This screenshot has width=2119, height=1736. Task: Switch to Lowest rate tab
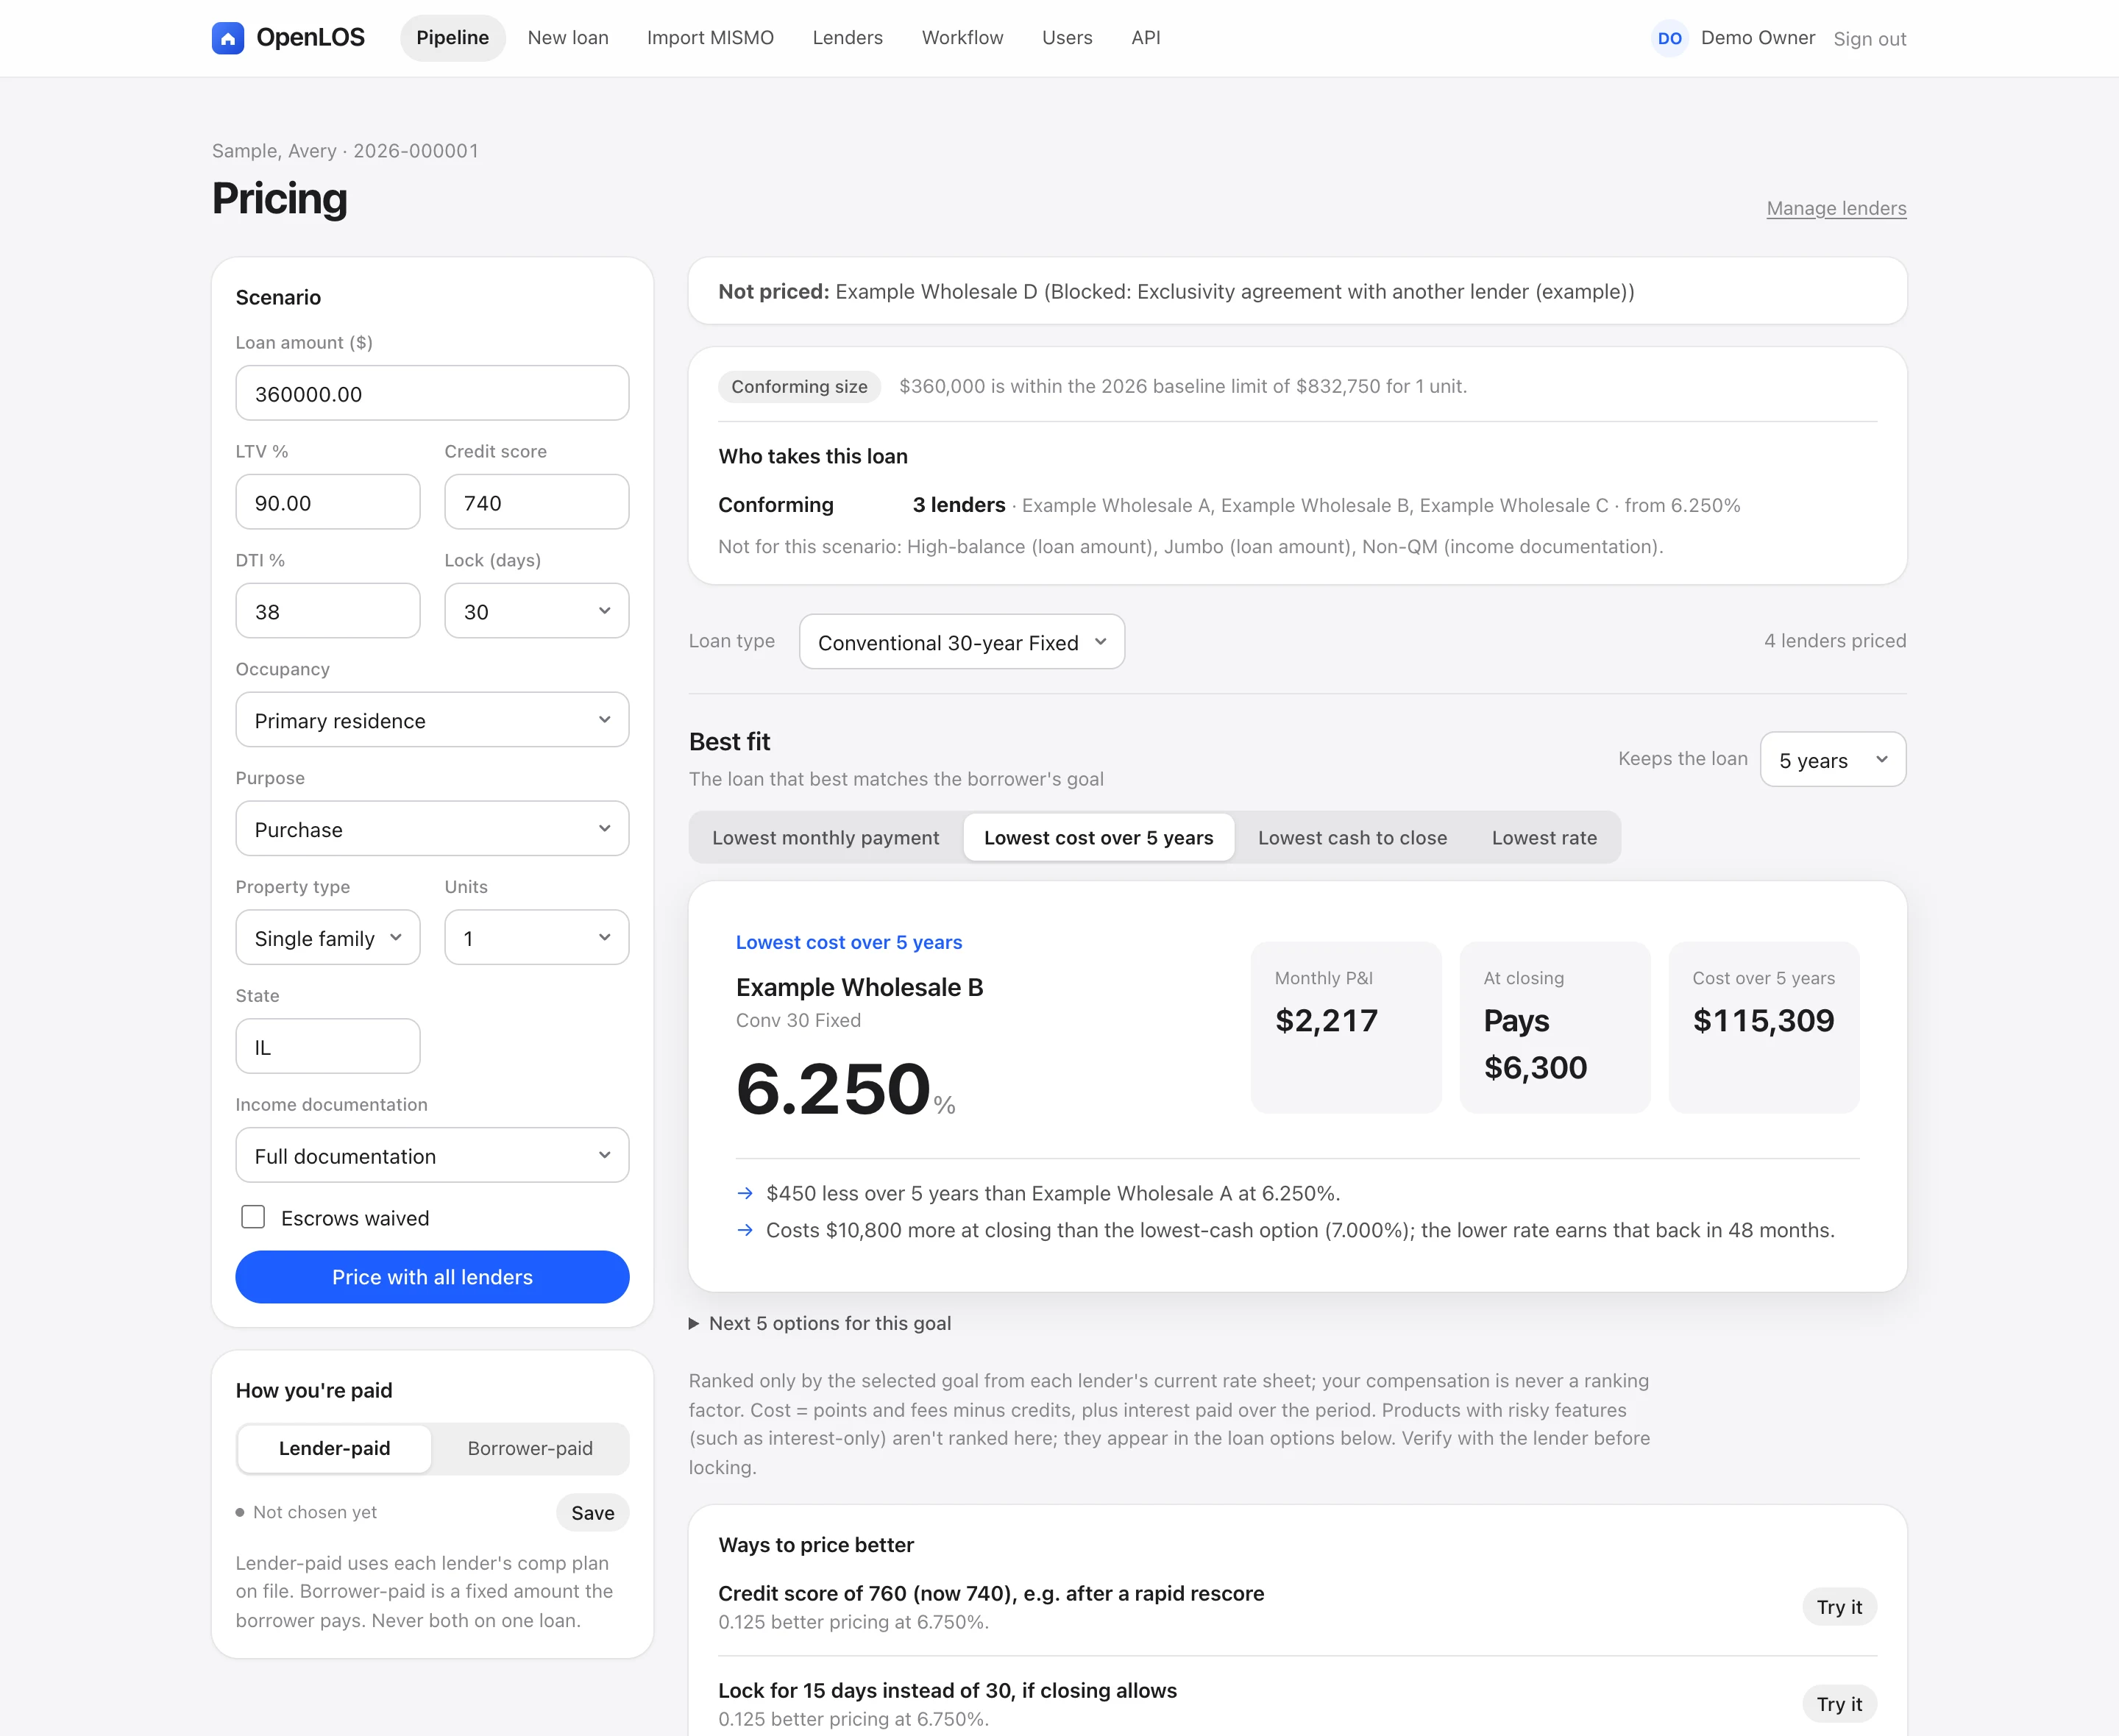pyautogui.click(x=1544, y=838)
